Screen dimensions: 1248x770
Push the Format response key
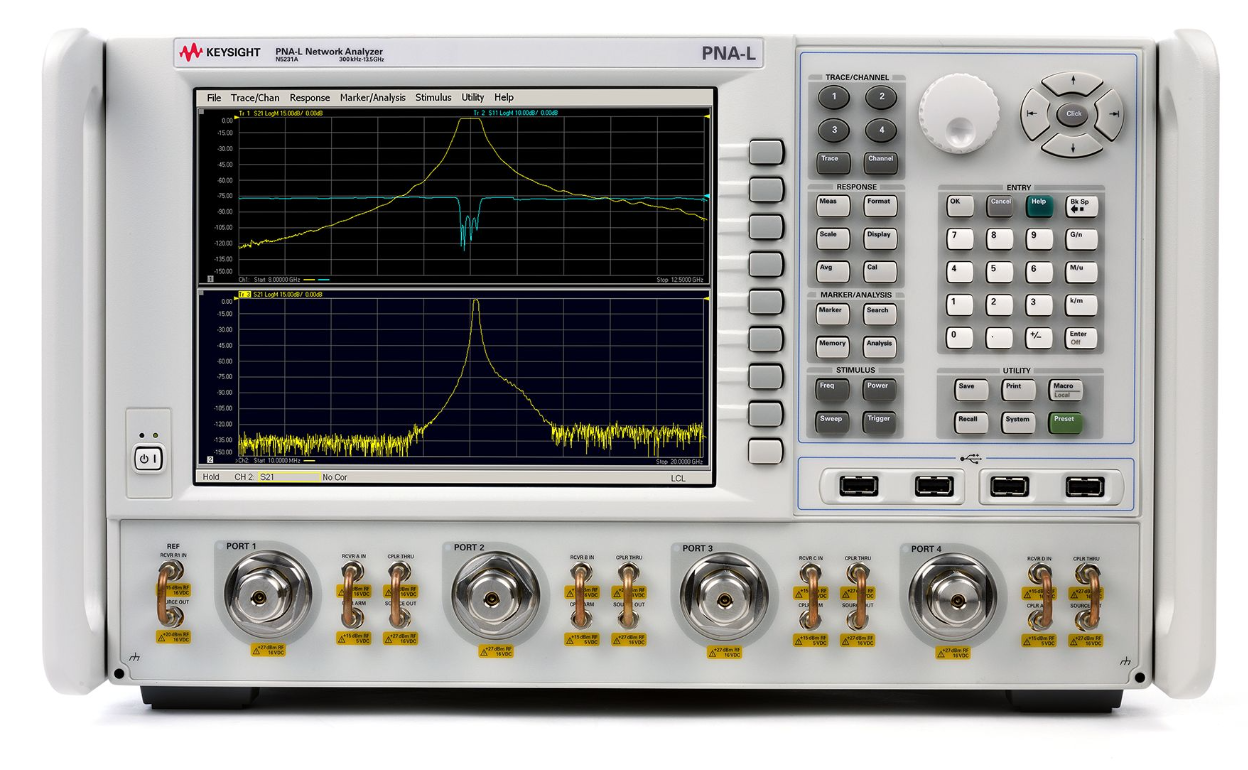[880, 206]
